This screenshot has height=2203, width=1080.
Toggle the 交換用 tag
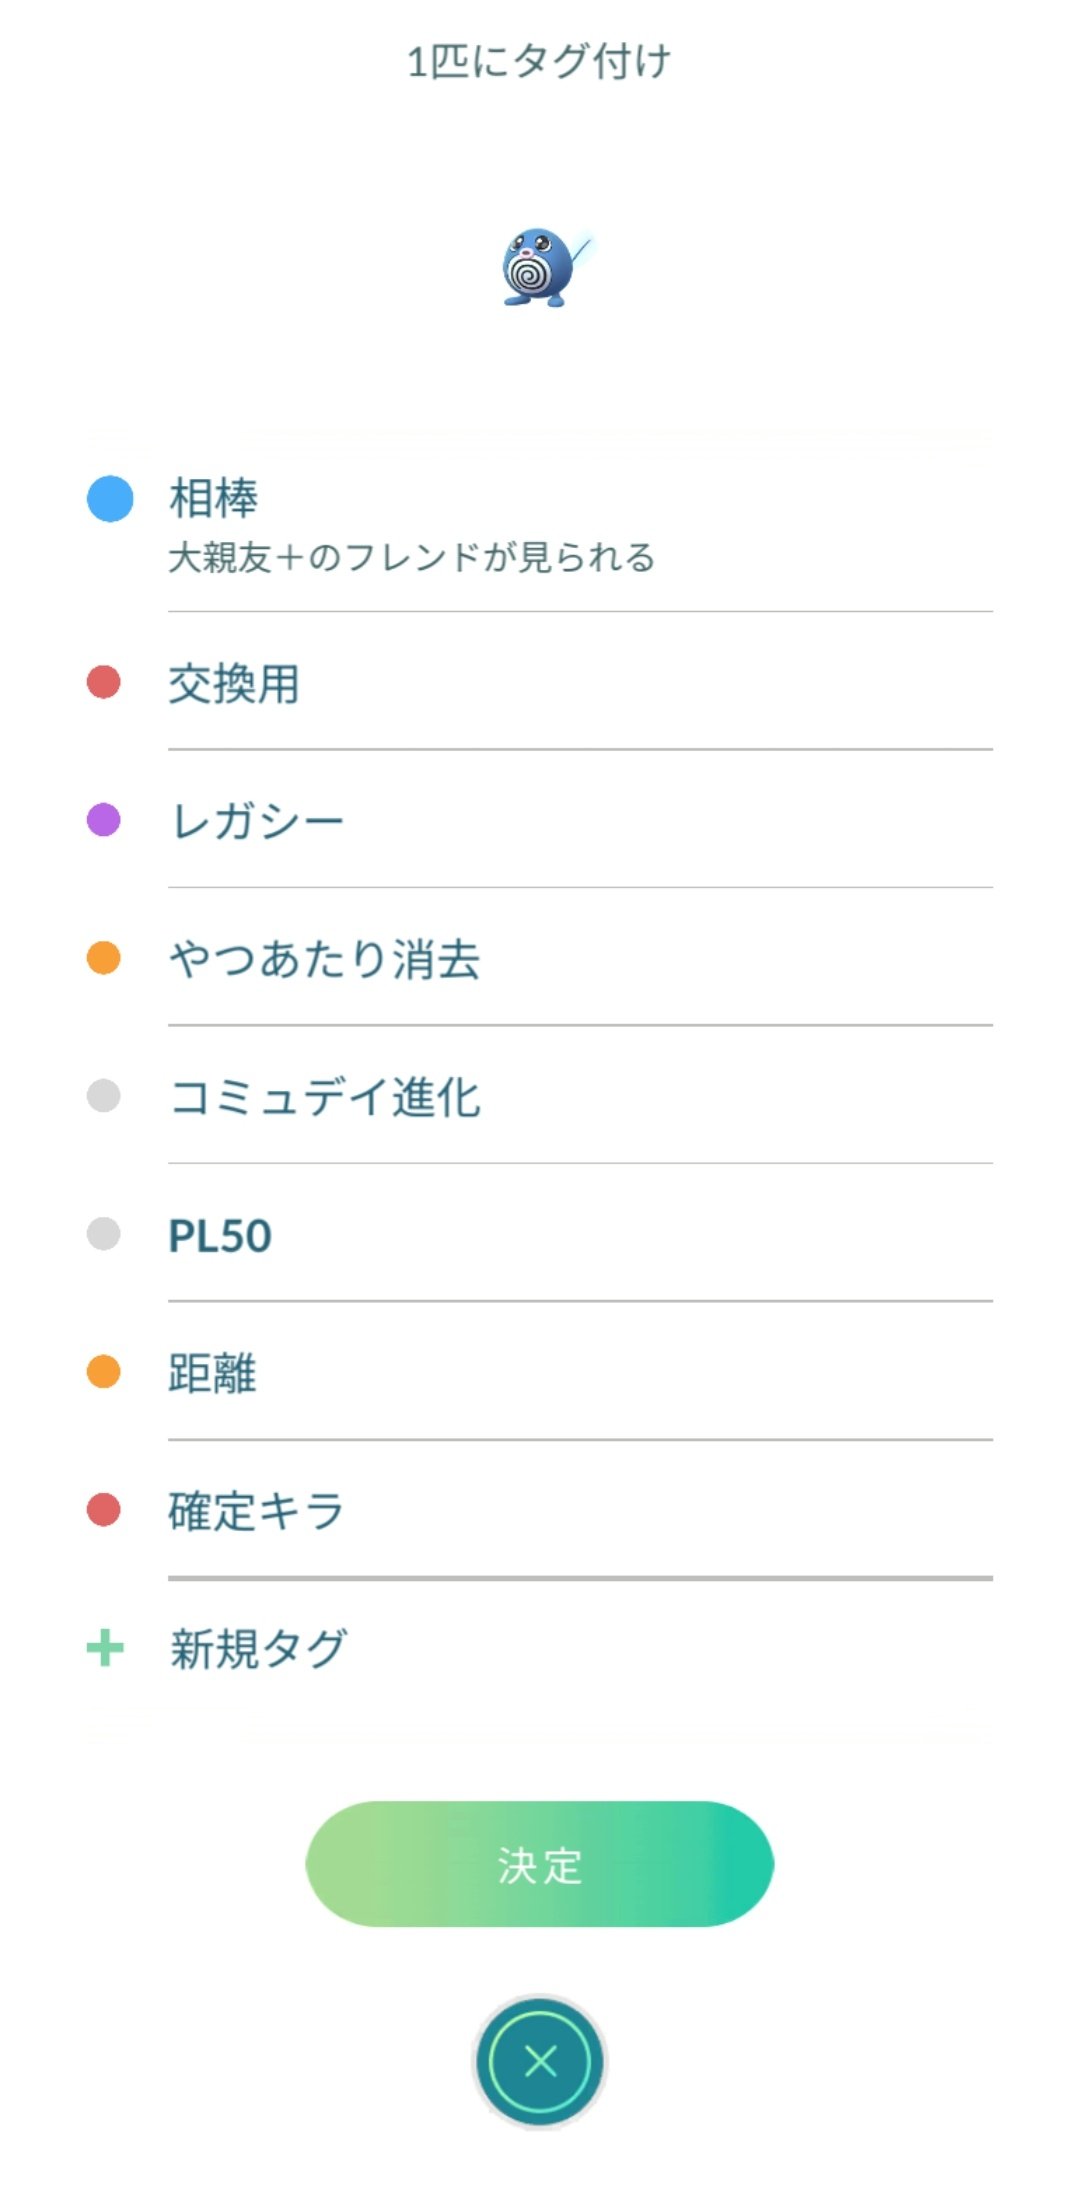click(234, 684)
